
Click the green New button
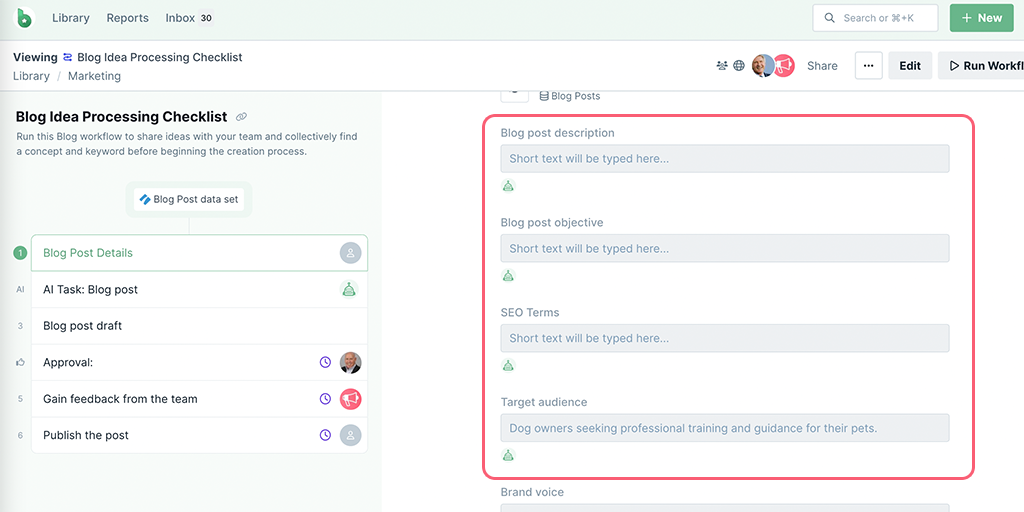coord(982,18)
